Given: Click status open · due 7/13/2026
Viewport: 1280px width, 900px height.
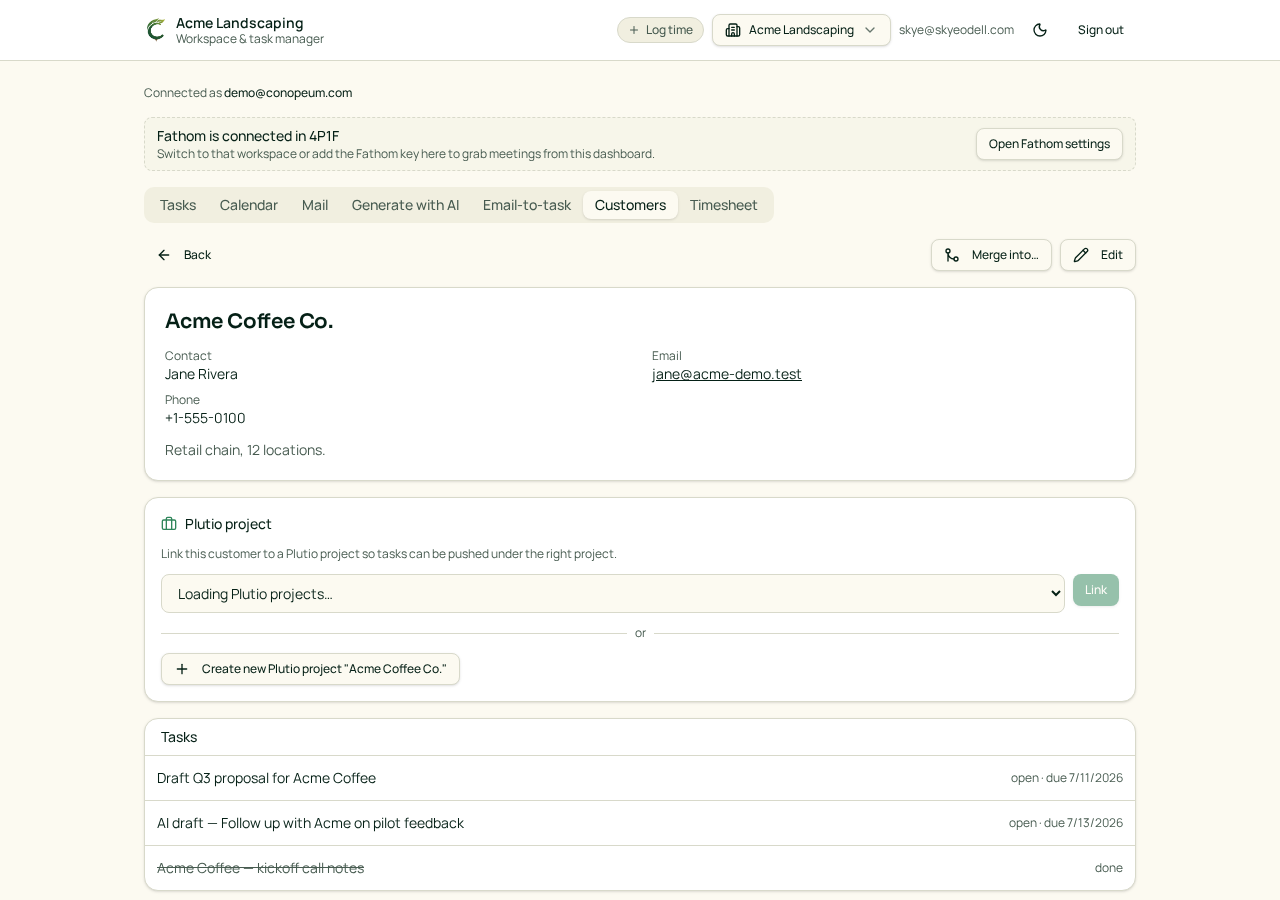Looking at the screenshot, I should point(1066,823).
